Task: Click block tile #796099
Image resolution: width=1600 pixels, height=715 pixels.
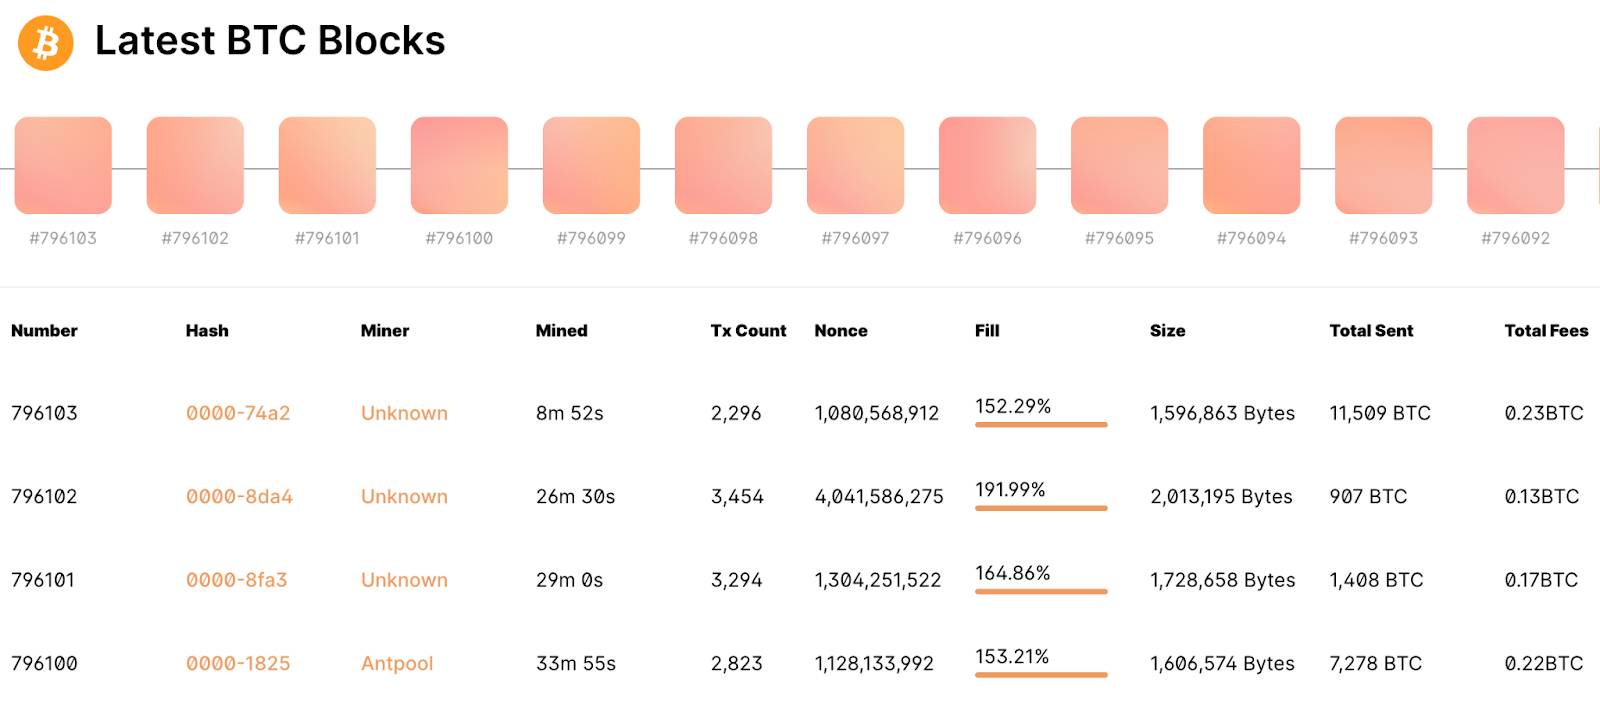Action: 591,165
